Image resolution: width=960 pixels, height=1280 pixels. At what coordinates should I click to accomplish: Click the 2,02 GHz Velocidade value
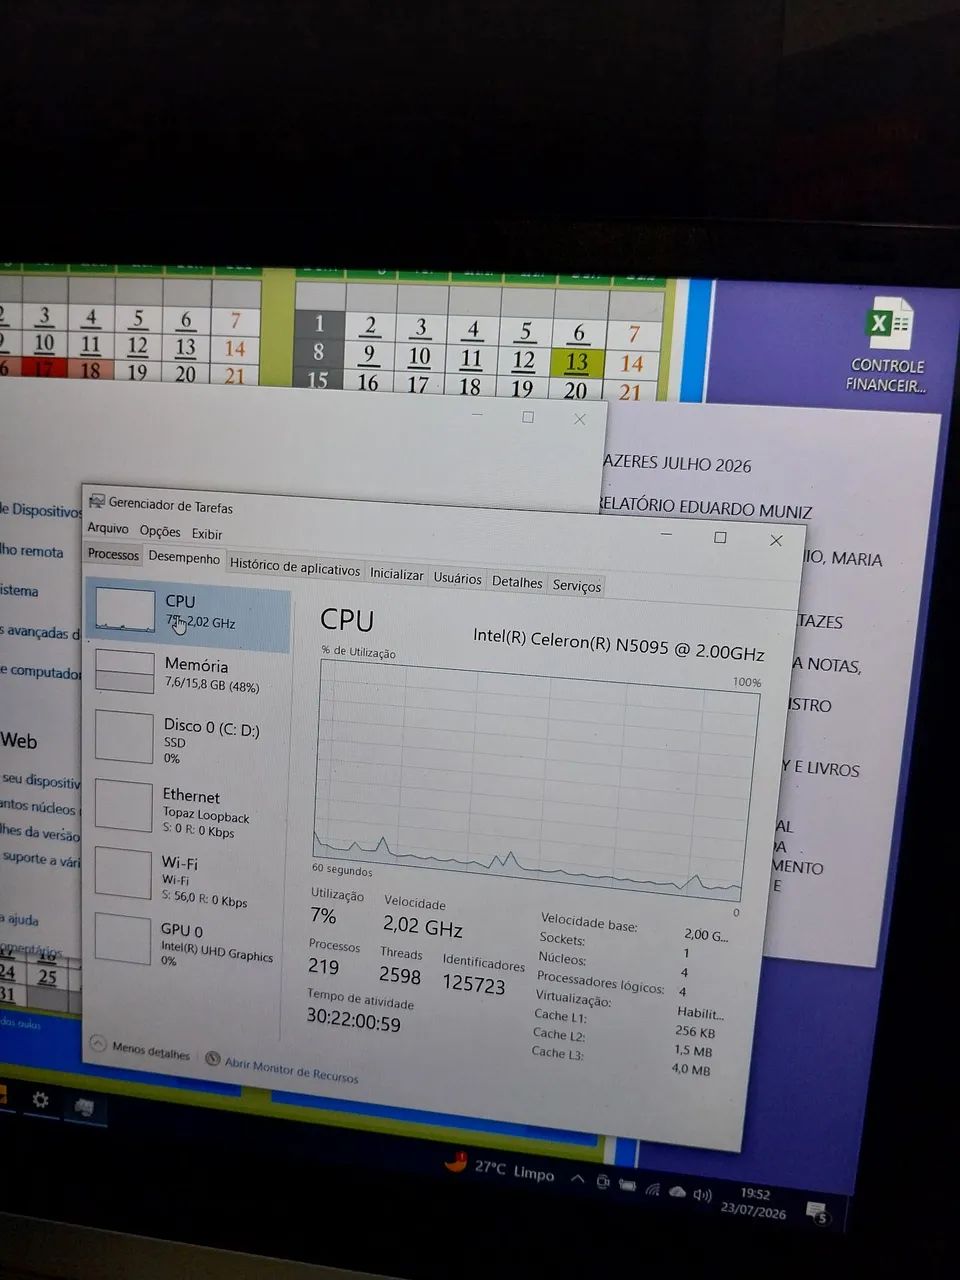coord(423,926)
